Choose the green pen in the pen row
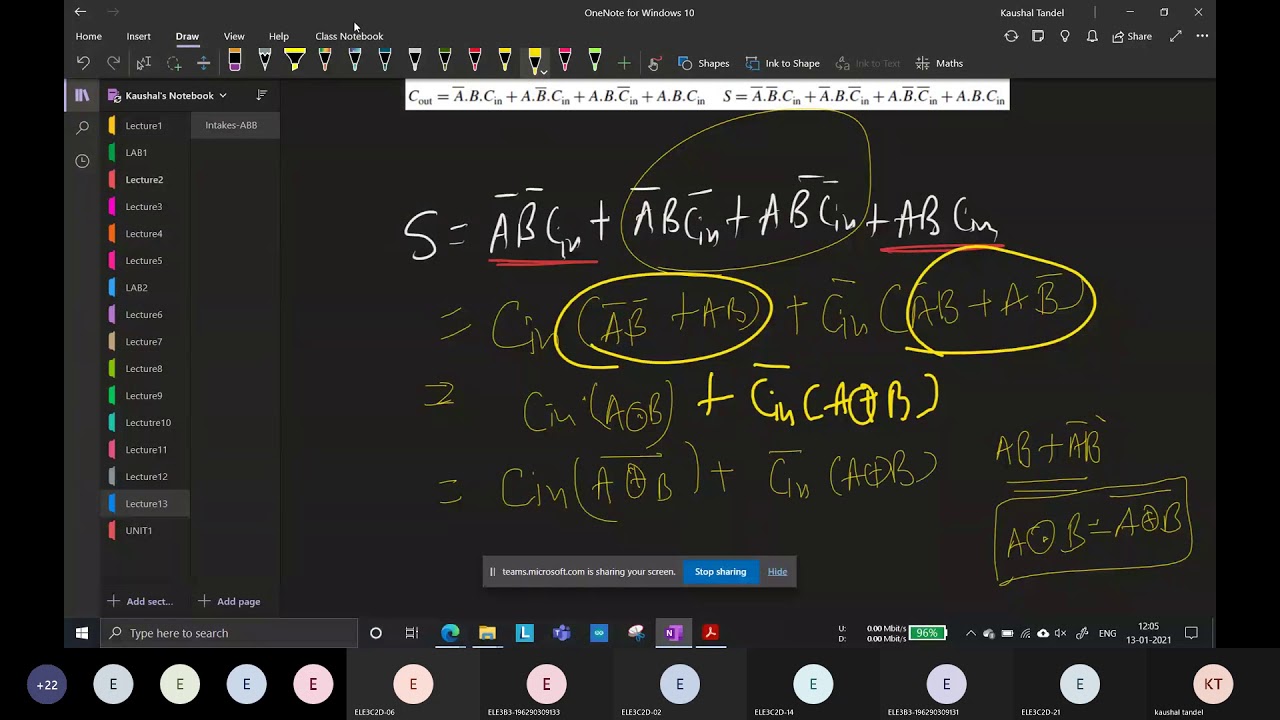The height and width of the screenshot is (720, 1280). point(445,62)
